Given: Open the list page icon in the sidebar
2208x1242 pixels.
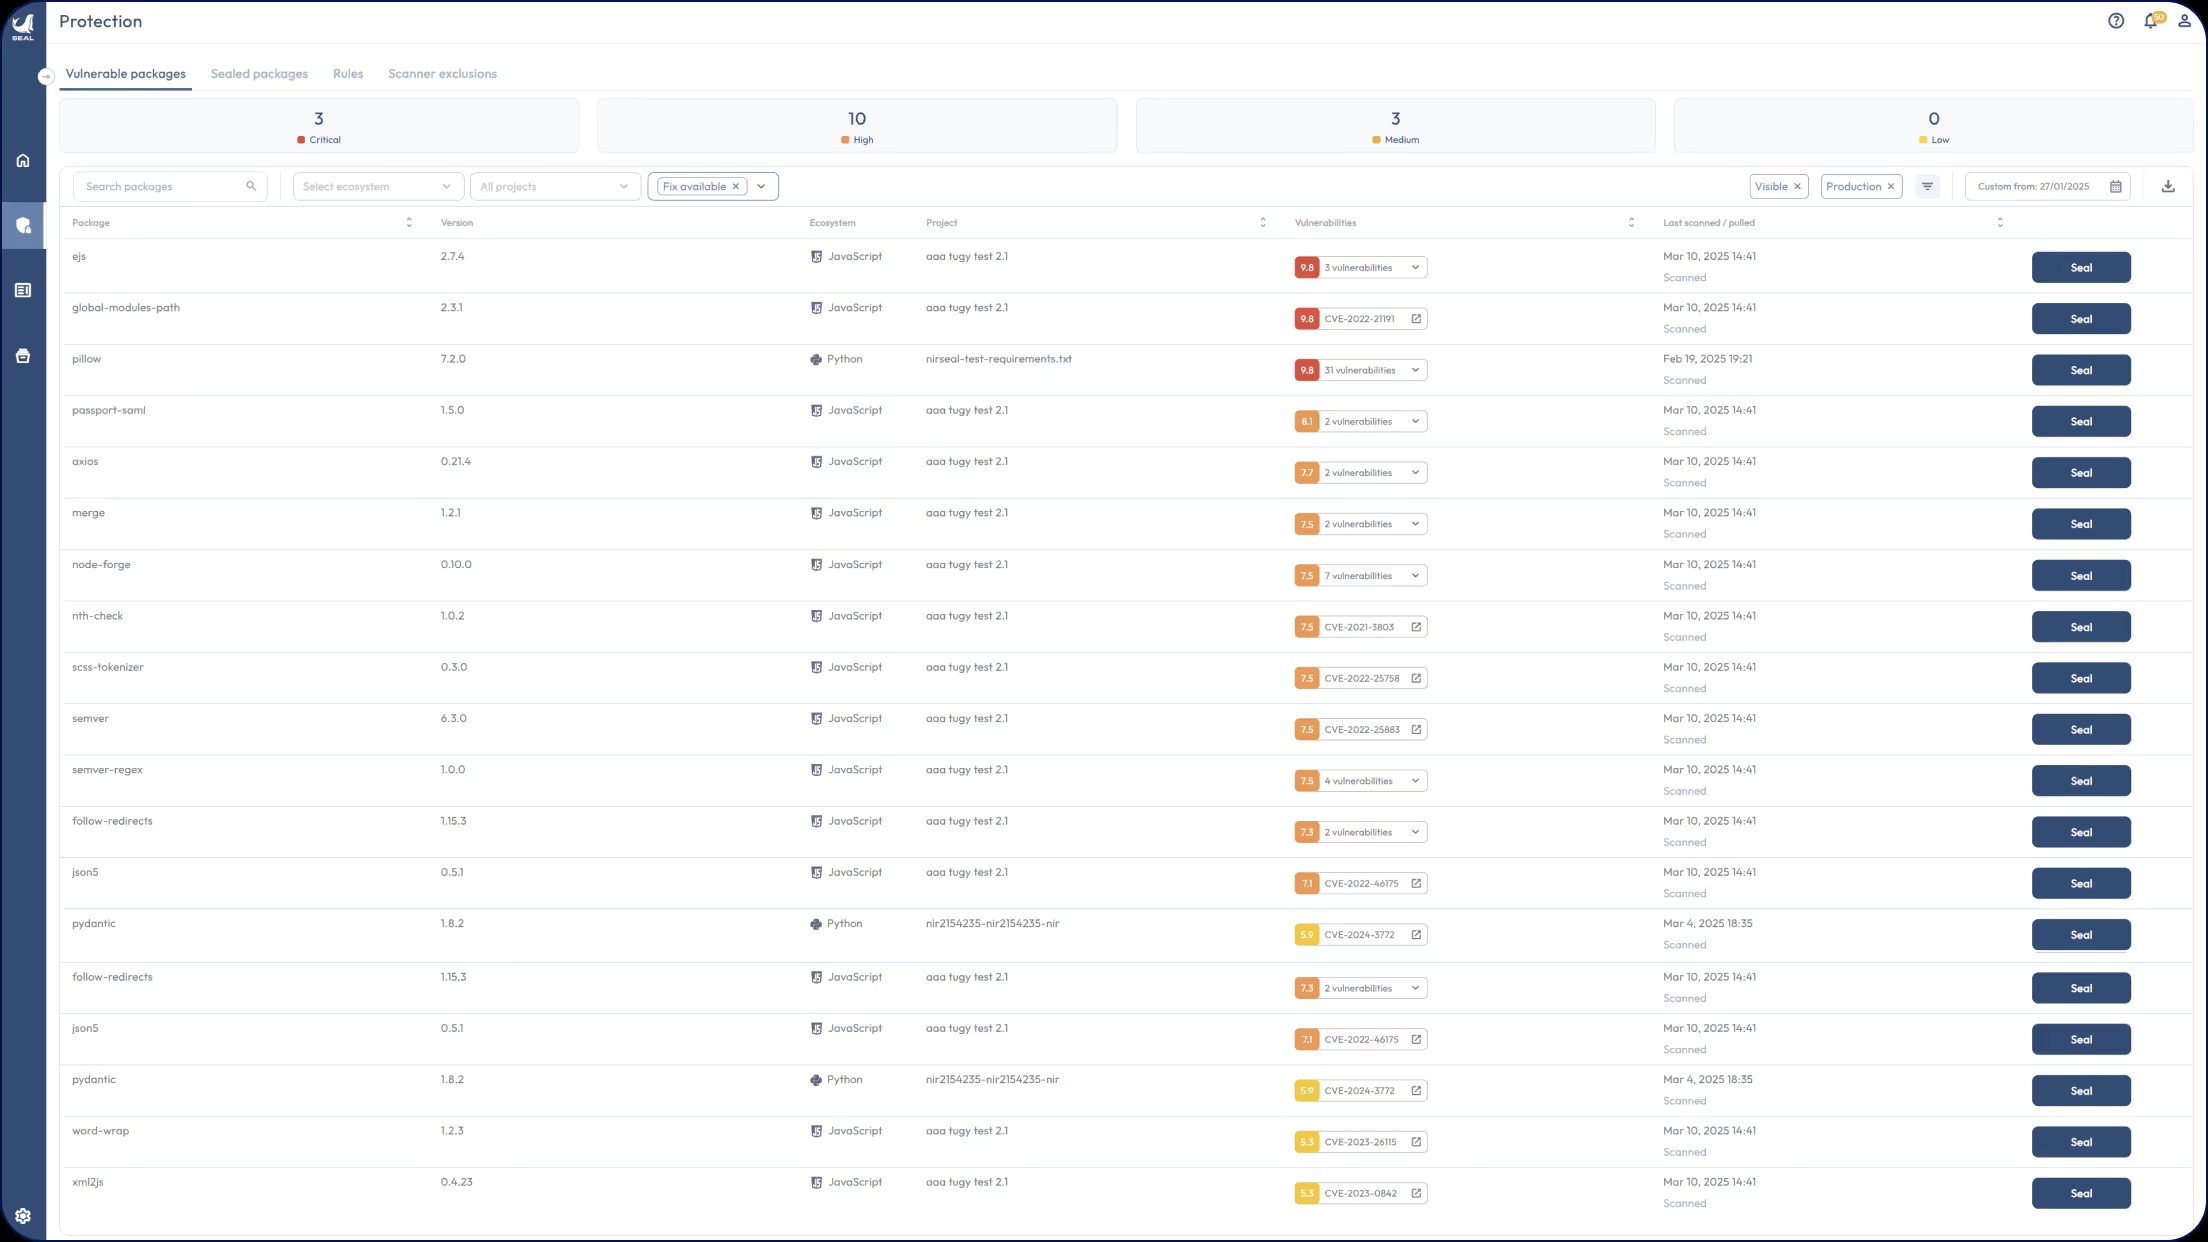Looking at the screenshot, I should point(23,291).
